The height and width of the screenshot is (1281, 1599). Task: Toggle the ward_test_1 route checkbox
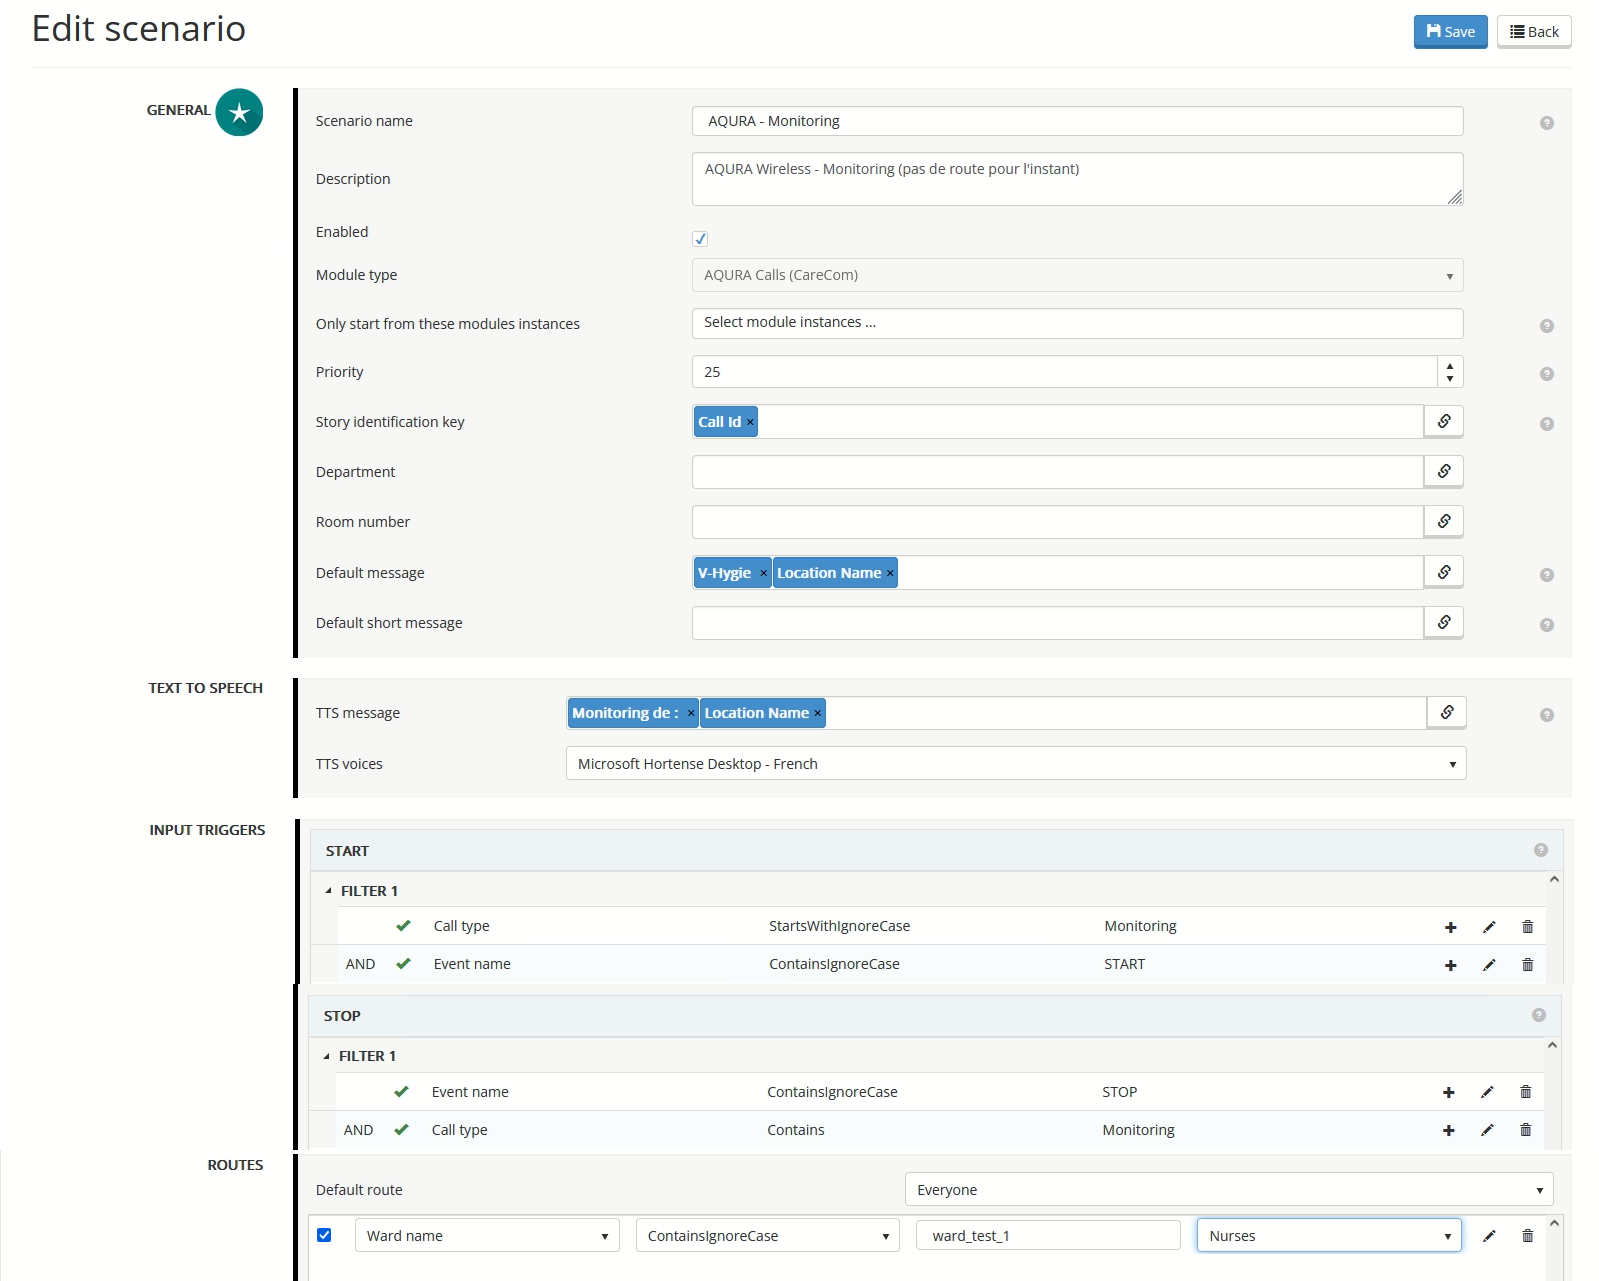pyautogui.click(x=324, y=1235)
